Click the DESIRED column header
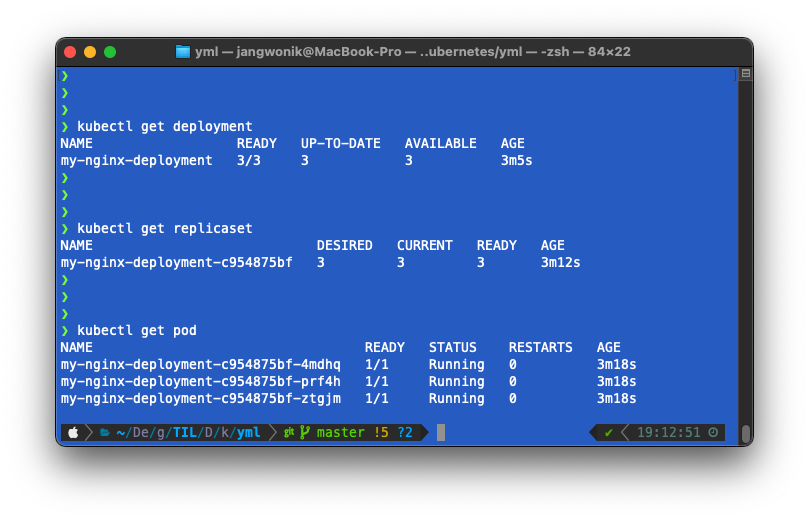The height and width of the screenshot is (520, 809). (x=345, y=246)
